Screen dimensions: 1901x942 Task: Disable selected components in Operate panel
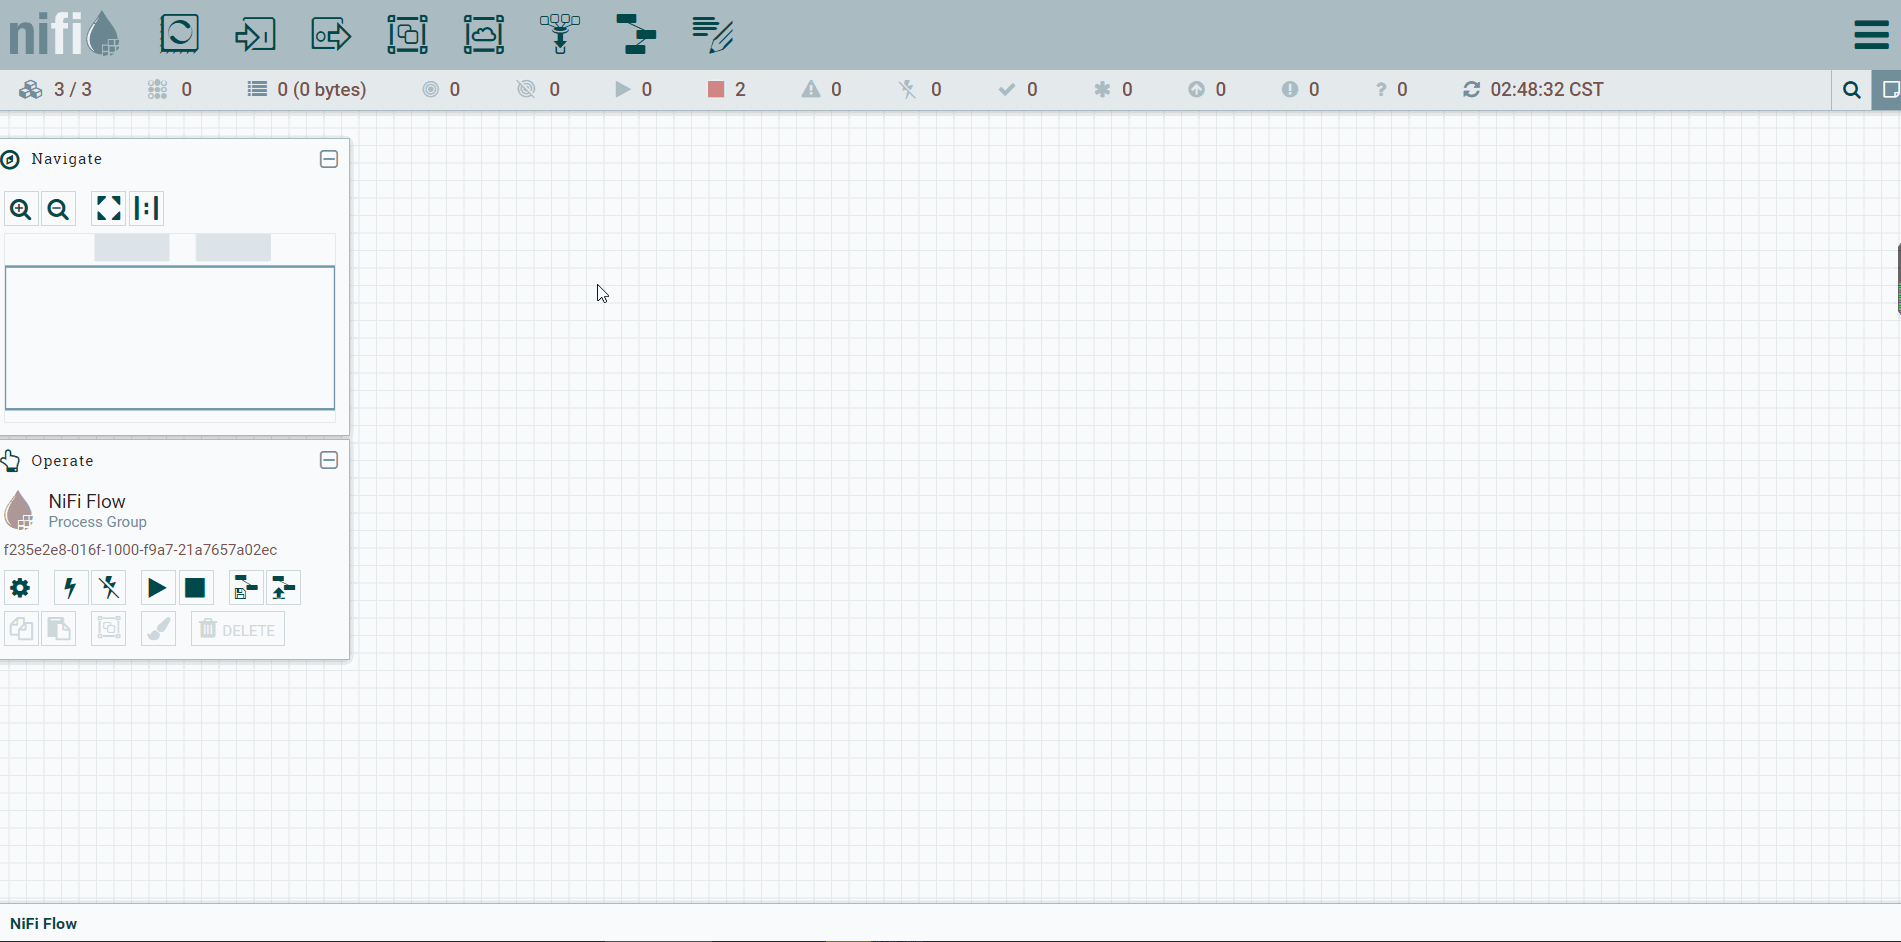click(x=109, y=588)
